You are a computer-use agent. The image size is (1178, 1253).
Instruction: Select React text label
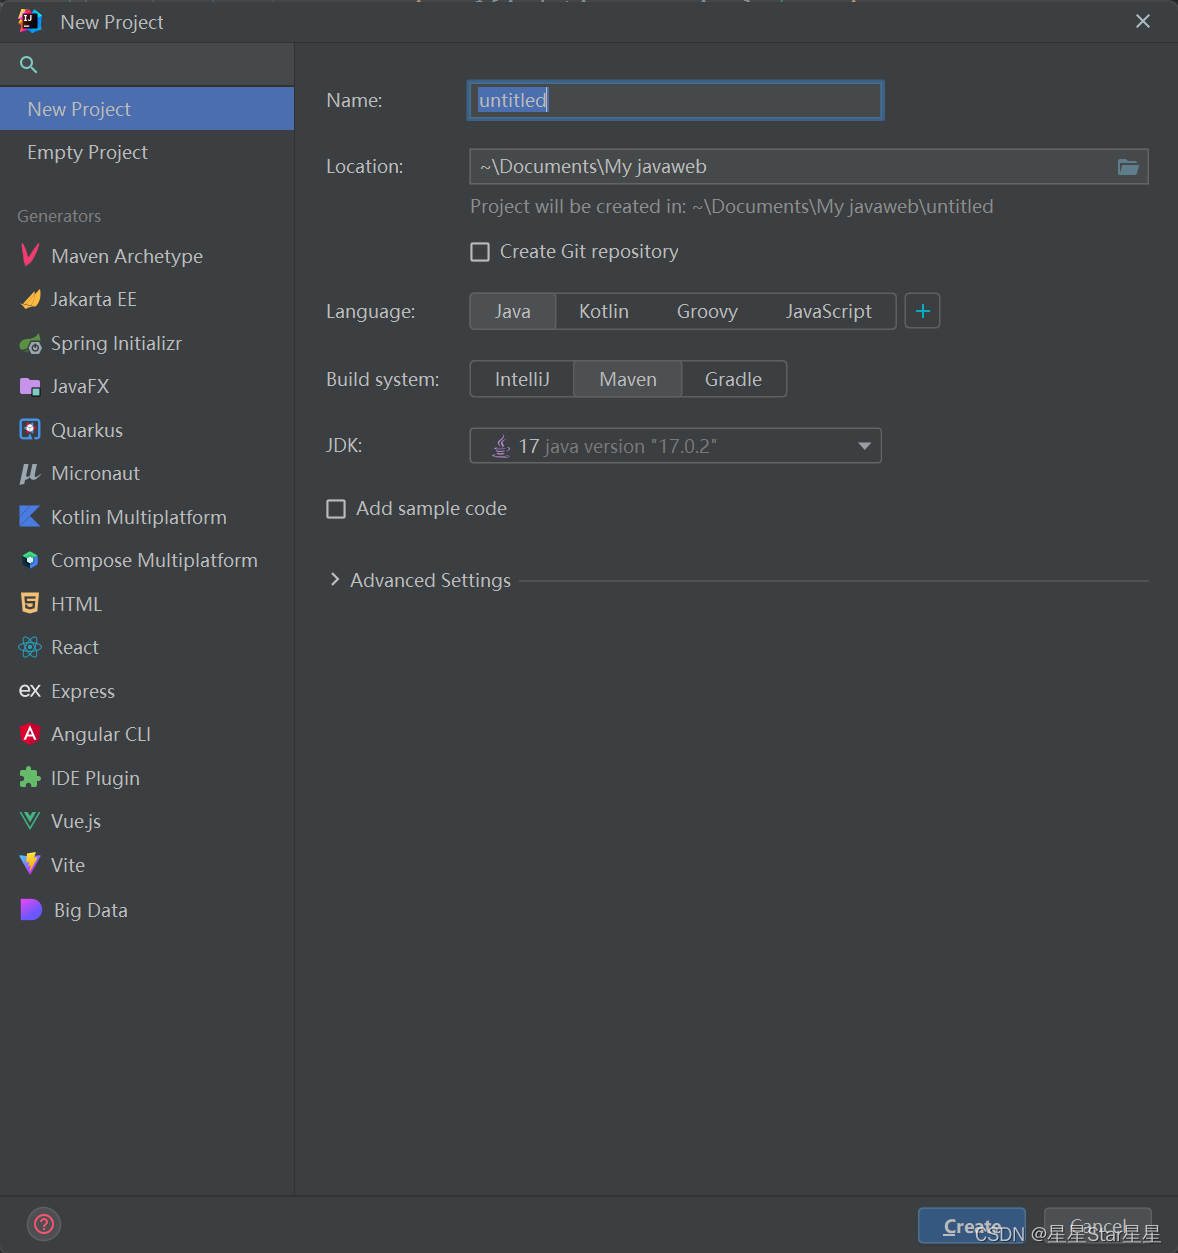(x=75, y=647)
